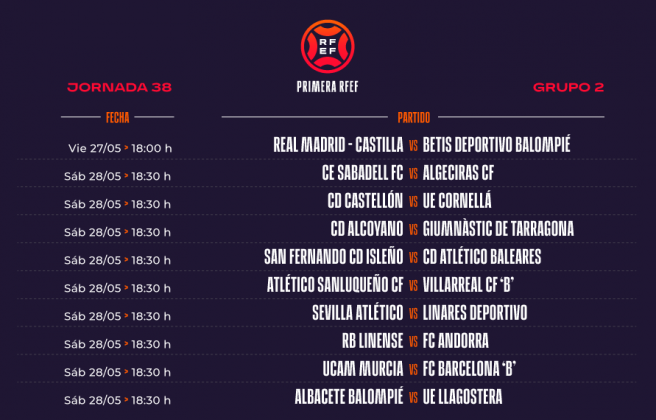
Task: Click the Fecha column header
Action: tap(118, 117)
